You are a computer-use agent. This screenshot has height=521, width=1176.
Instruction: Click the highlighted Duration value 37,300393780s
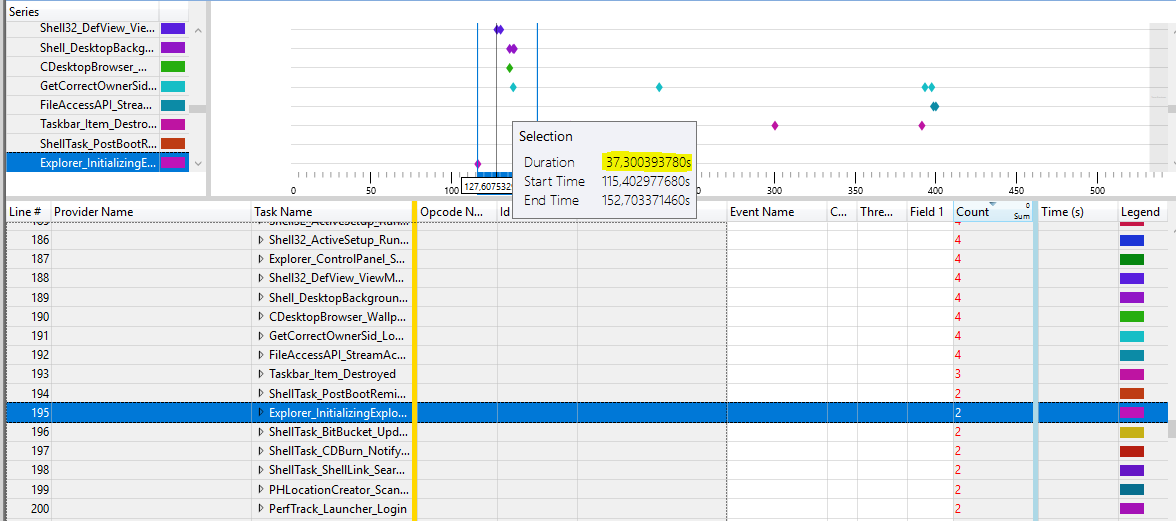648,162
